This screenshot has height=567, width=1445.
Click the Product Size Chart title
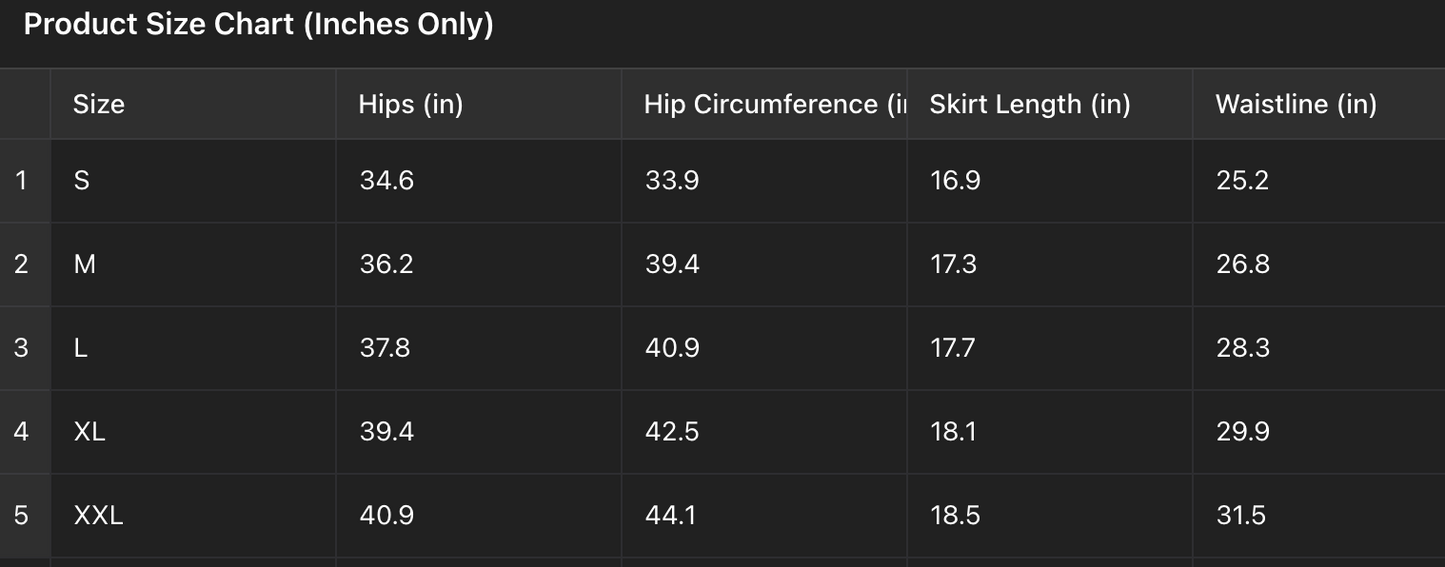pyautogui.click(x=258, y=25)
